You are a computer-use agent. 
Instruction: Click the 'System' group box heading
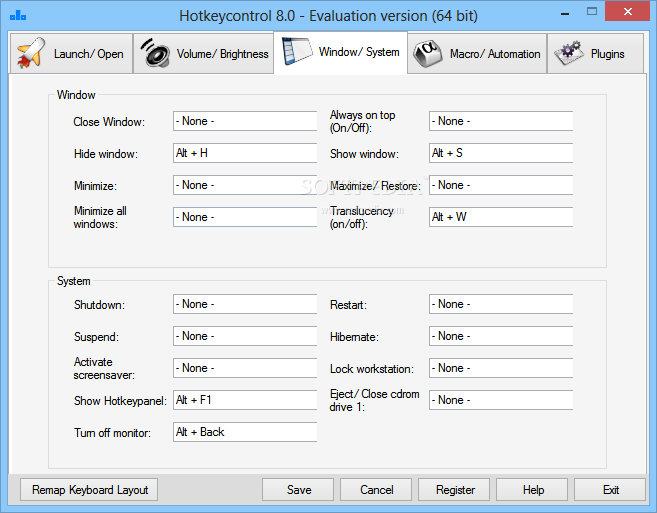(73, 281)
